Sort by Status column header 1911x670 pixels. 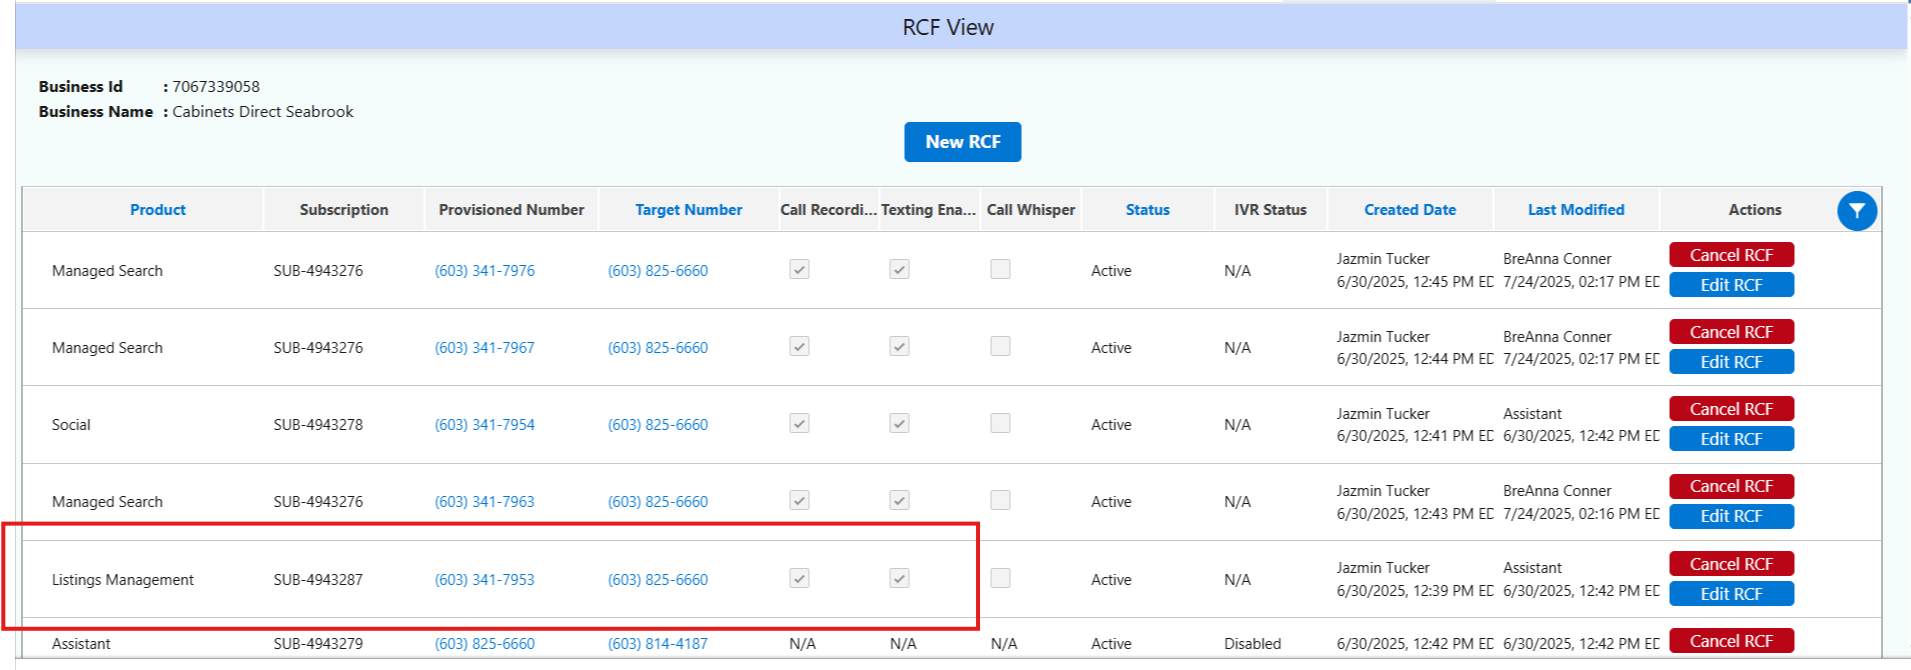point(1147,210)
